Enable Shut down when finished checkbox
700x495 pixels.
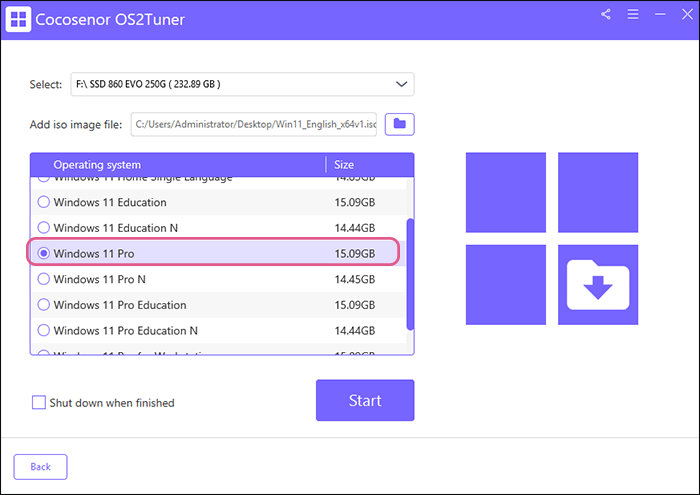click(x=39, y=403)
